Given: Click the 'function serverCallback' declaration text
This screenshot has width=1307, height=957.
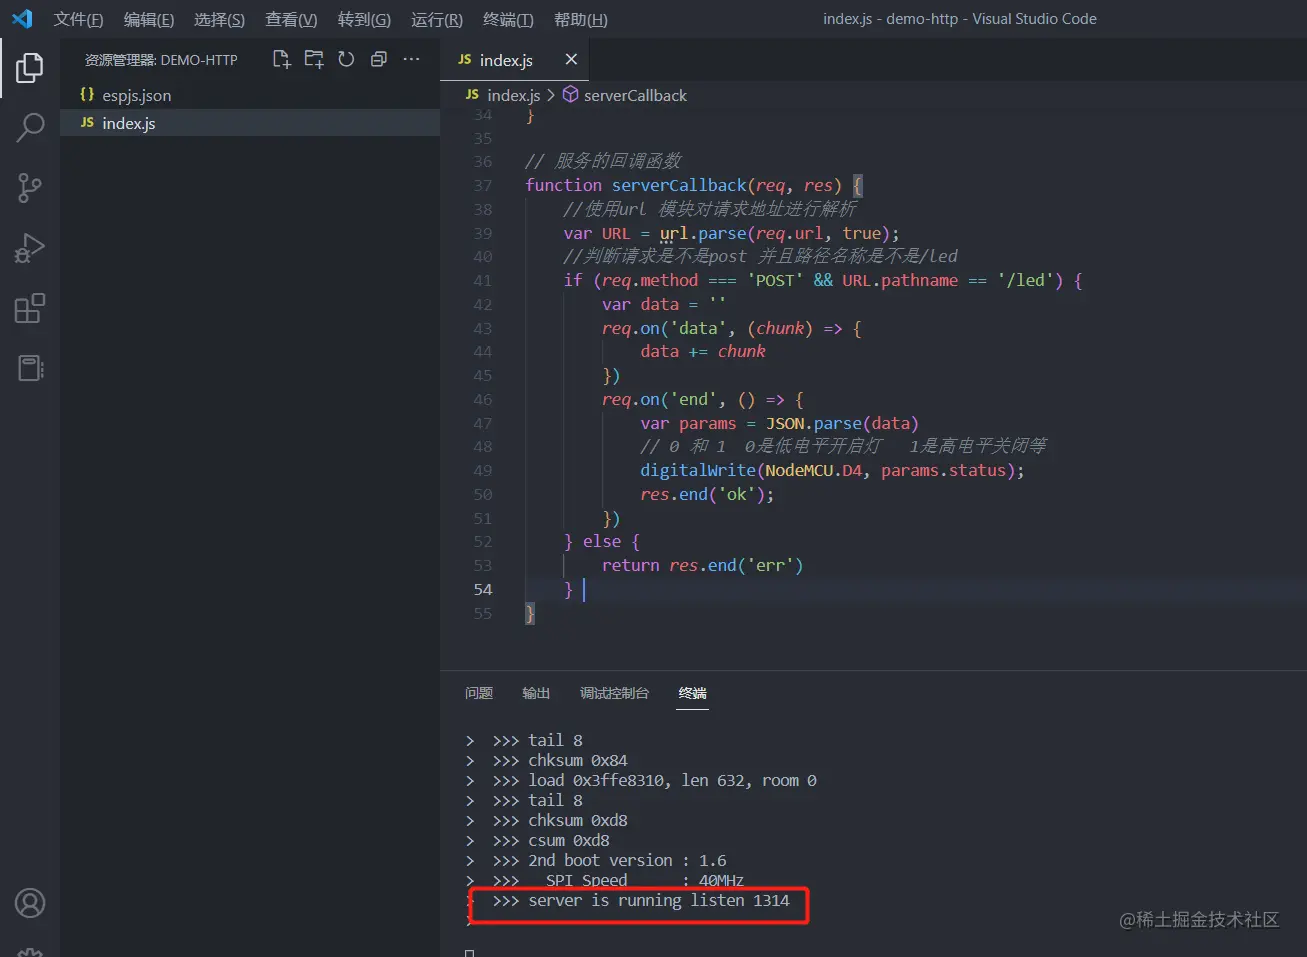Looking at the screenshot, I should pyautogui.click(x=636, y=185).
